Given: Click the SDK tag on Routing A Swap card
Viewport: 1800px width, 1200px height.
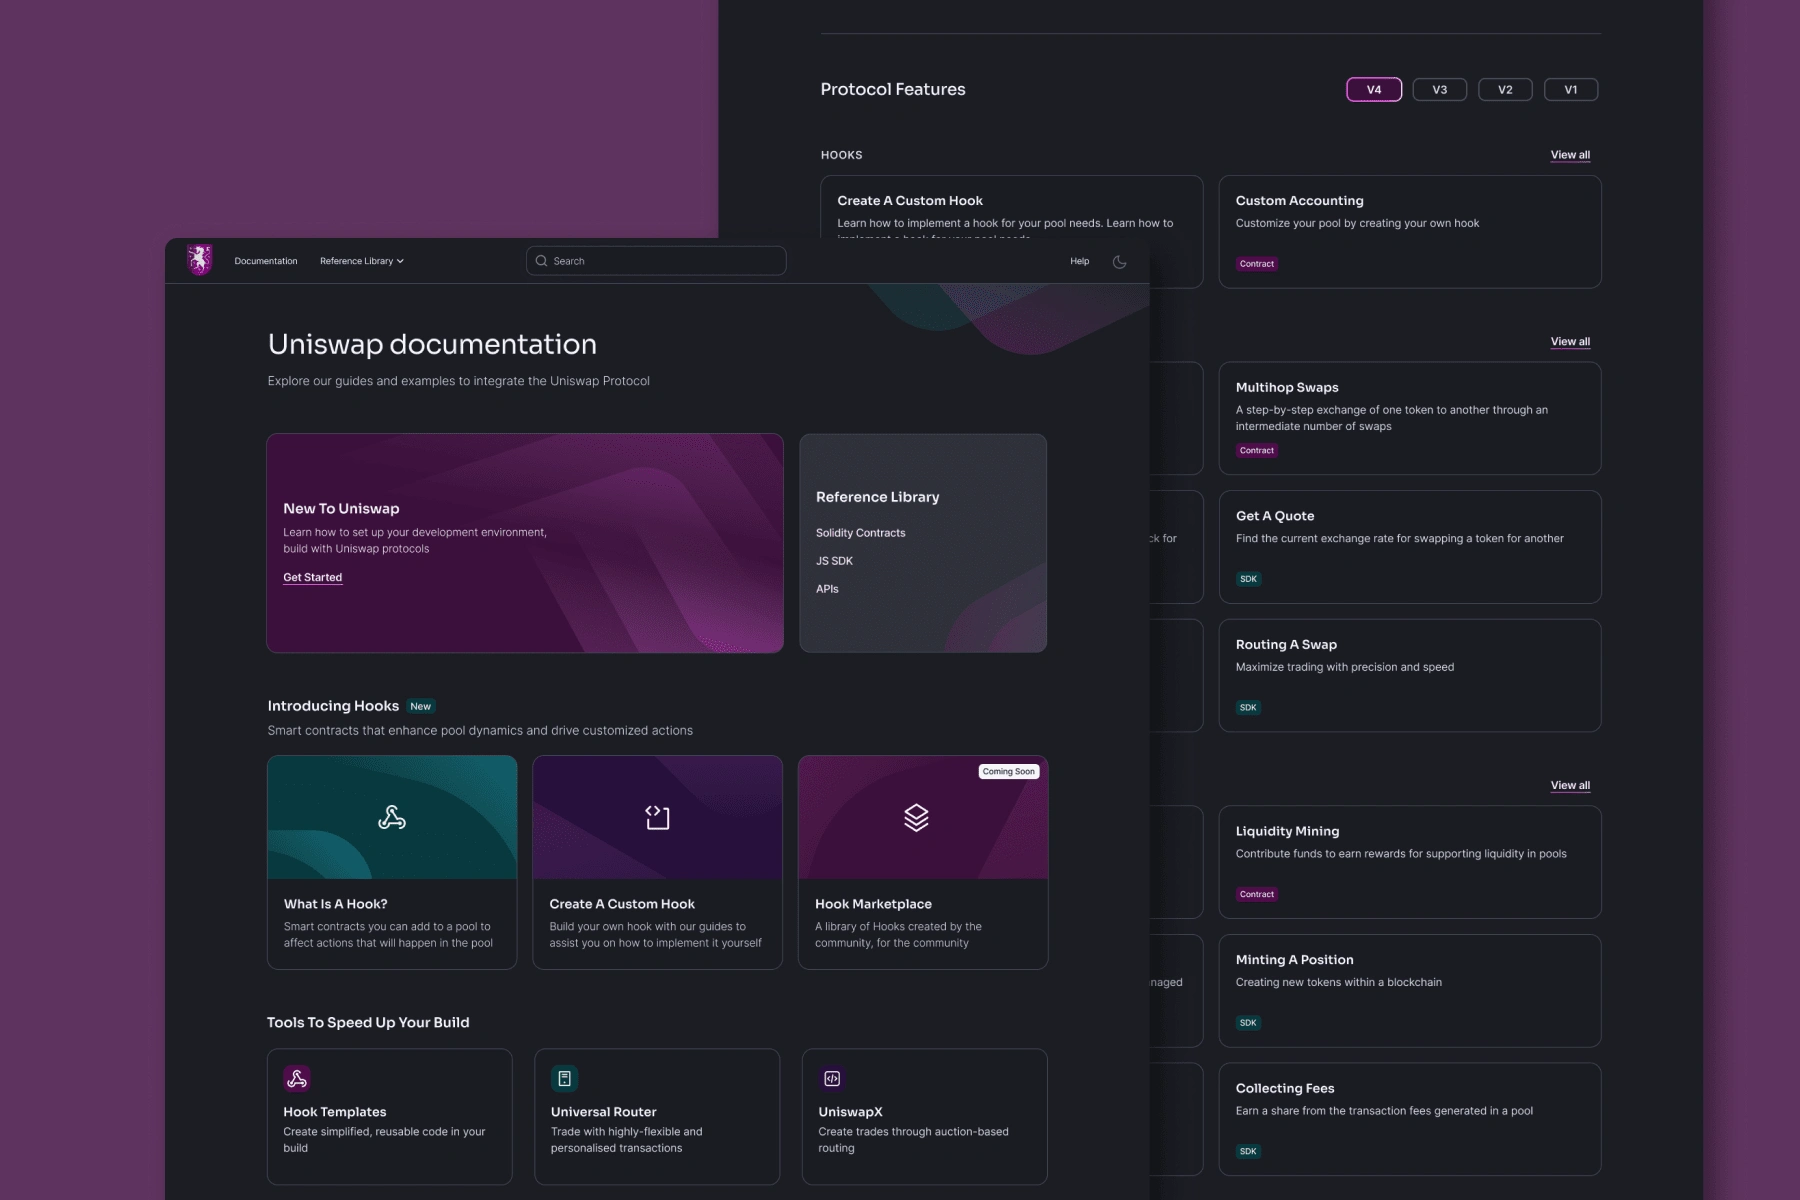Looking at the screenshot, I should point(1248,708).
